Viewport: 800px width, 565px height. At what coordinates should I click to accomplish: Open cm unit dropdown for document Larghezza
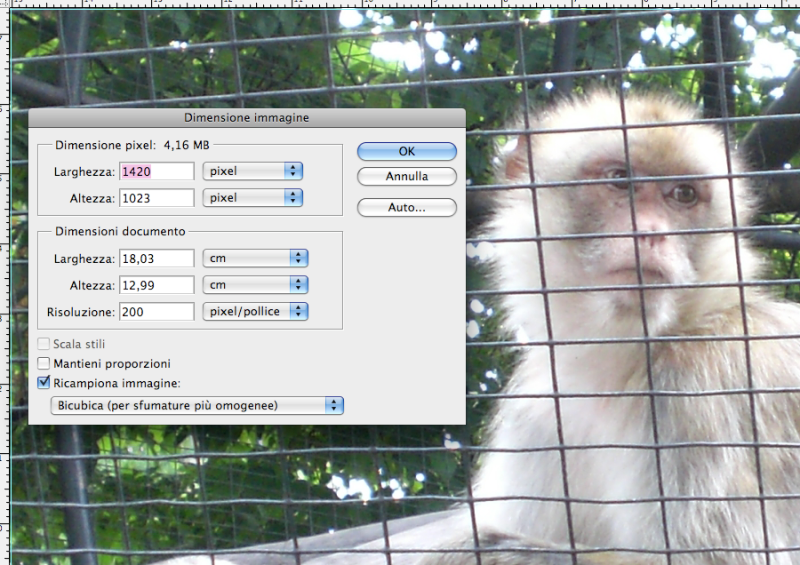point(255,258)
